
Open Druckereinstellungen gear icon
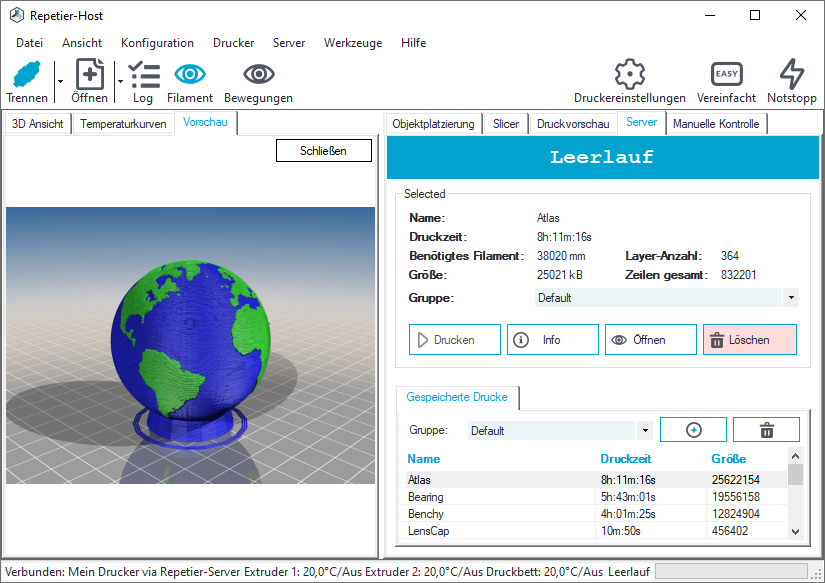(630, 74)
